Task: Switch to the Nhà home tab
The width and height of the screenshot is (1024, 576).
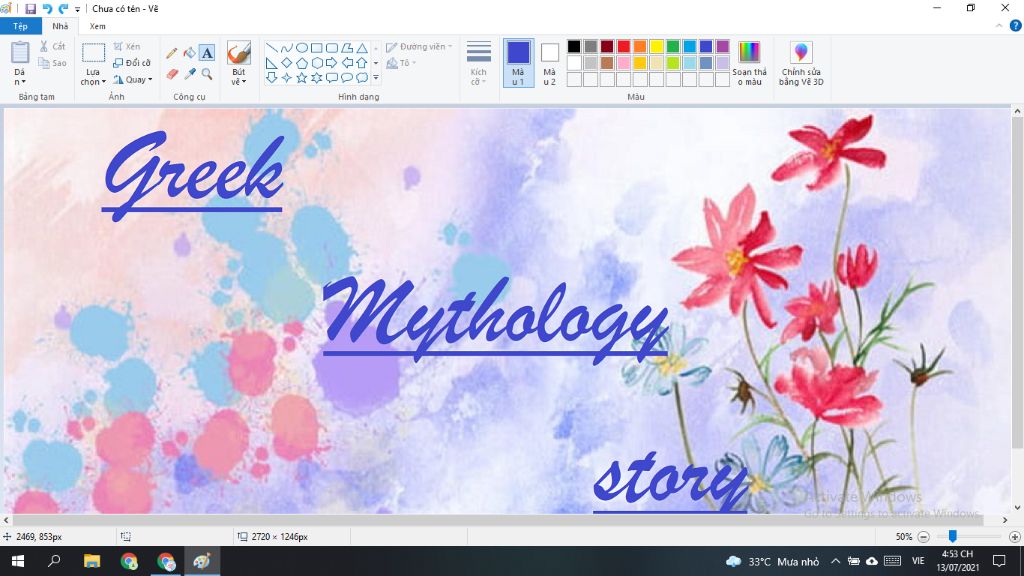Action: [x=60, y=26]
